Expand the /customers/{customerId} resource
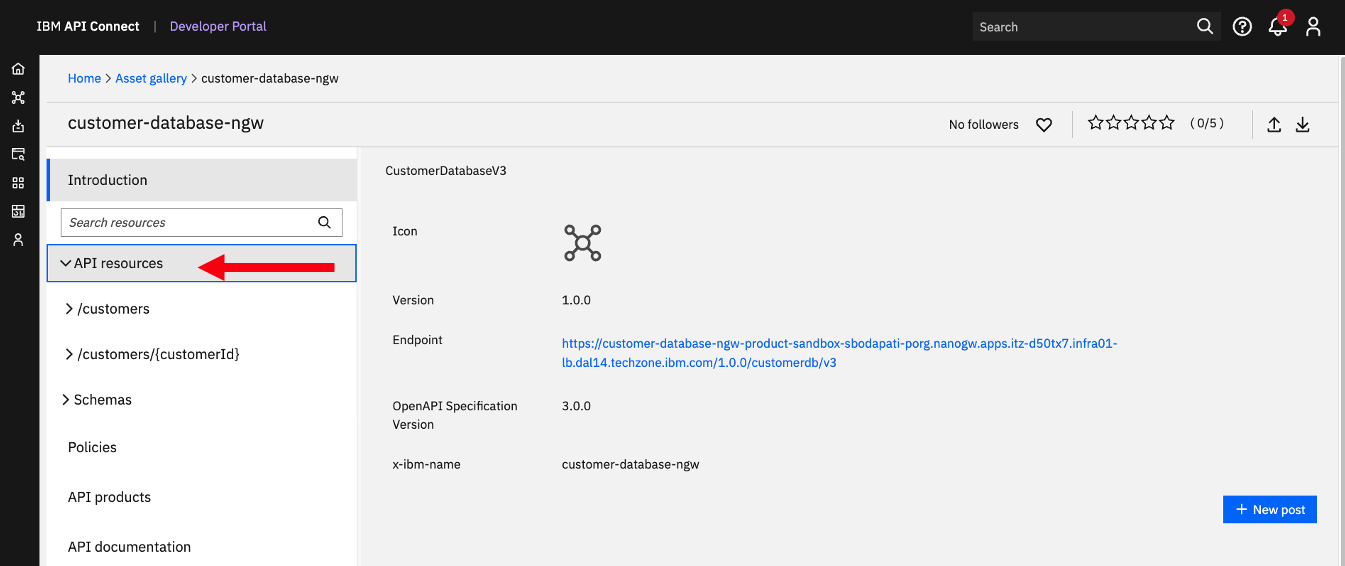The height and width of the screenshot is (566, 1345). click(x=201, y=354)
